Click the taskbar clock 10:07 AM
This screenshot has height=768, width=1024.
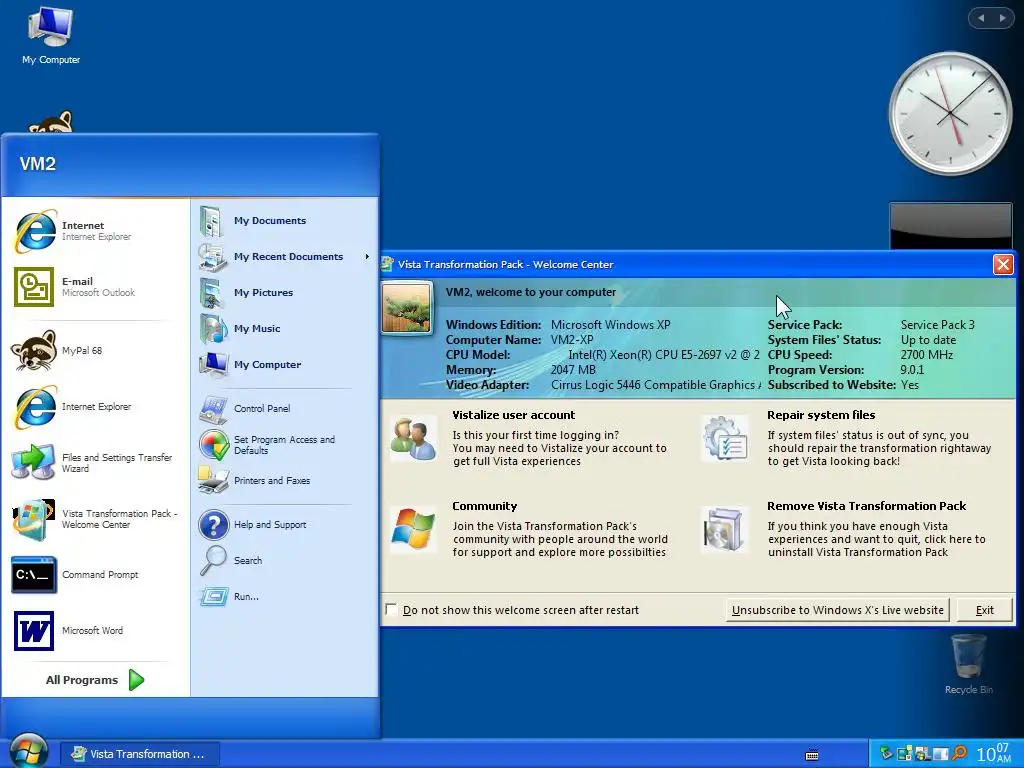993,753
